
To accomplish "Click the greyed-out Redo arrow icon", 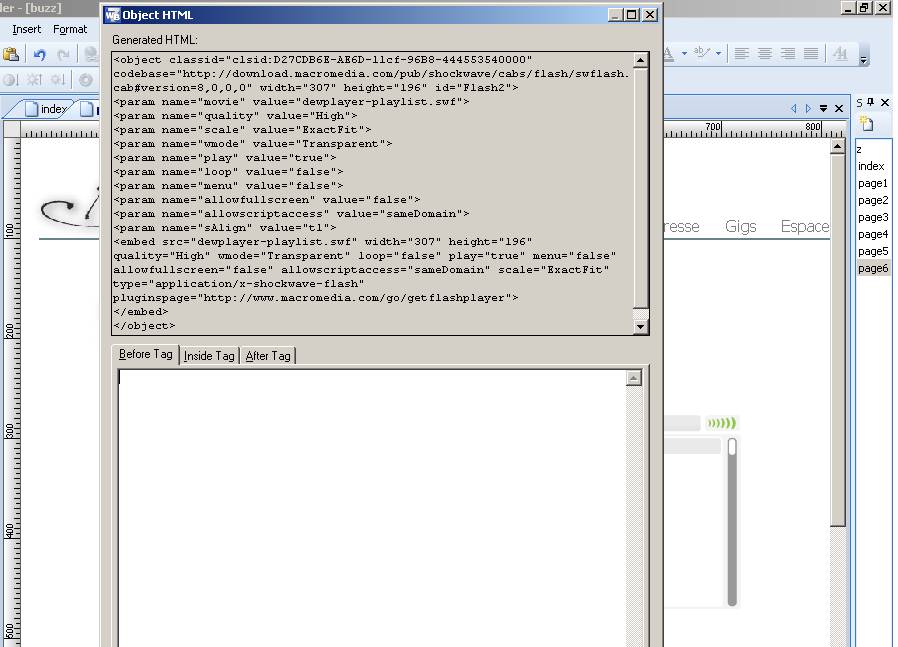I will point(63,54).
